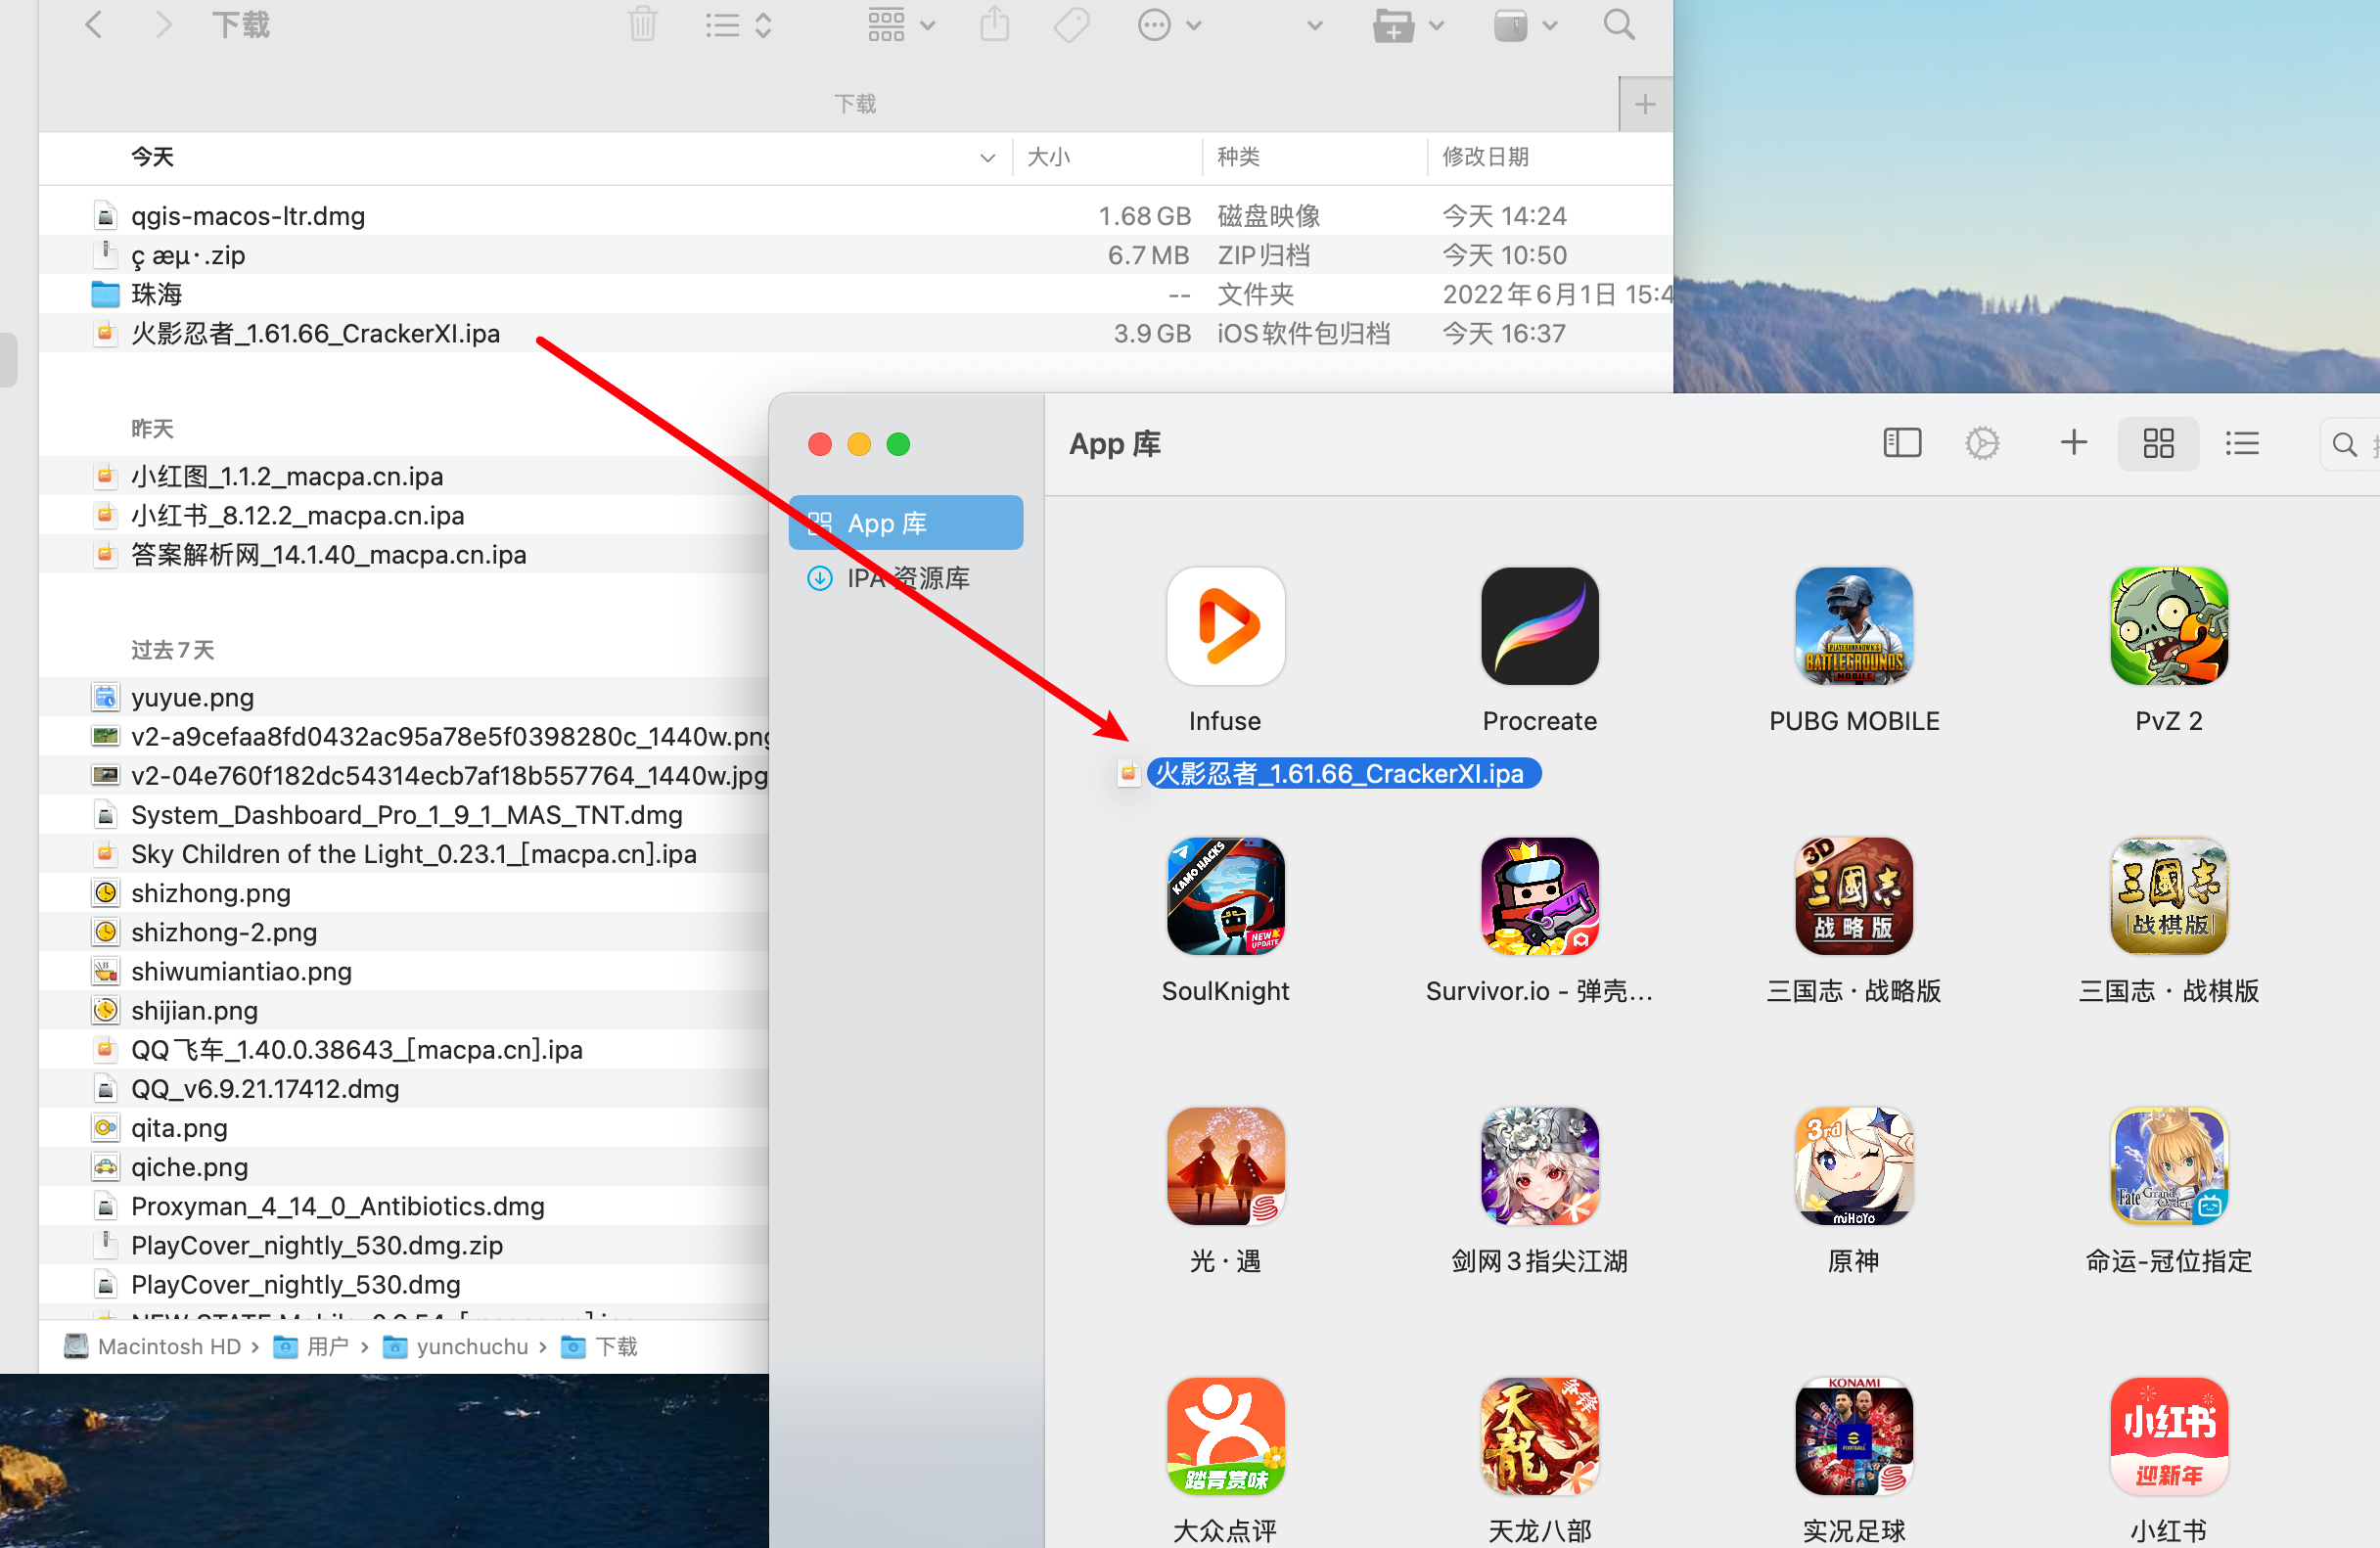
Task: Select the qgis-macos-ltr.dmg file row
Action: (248, 216)
